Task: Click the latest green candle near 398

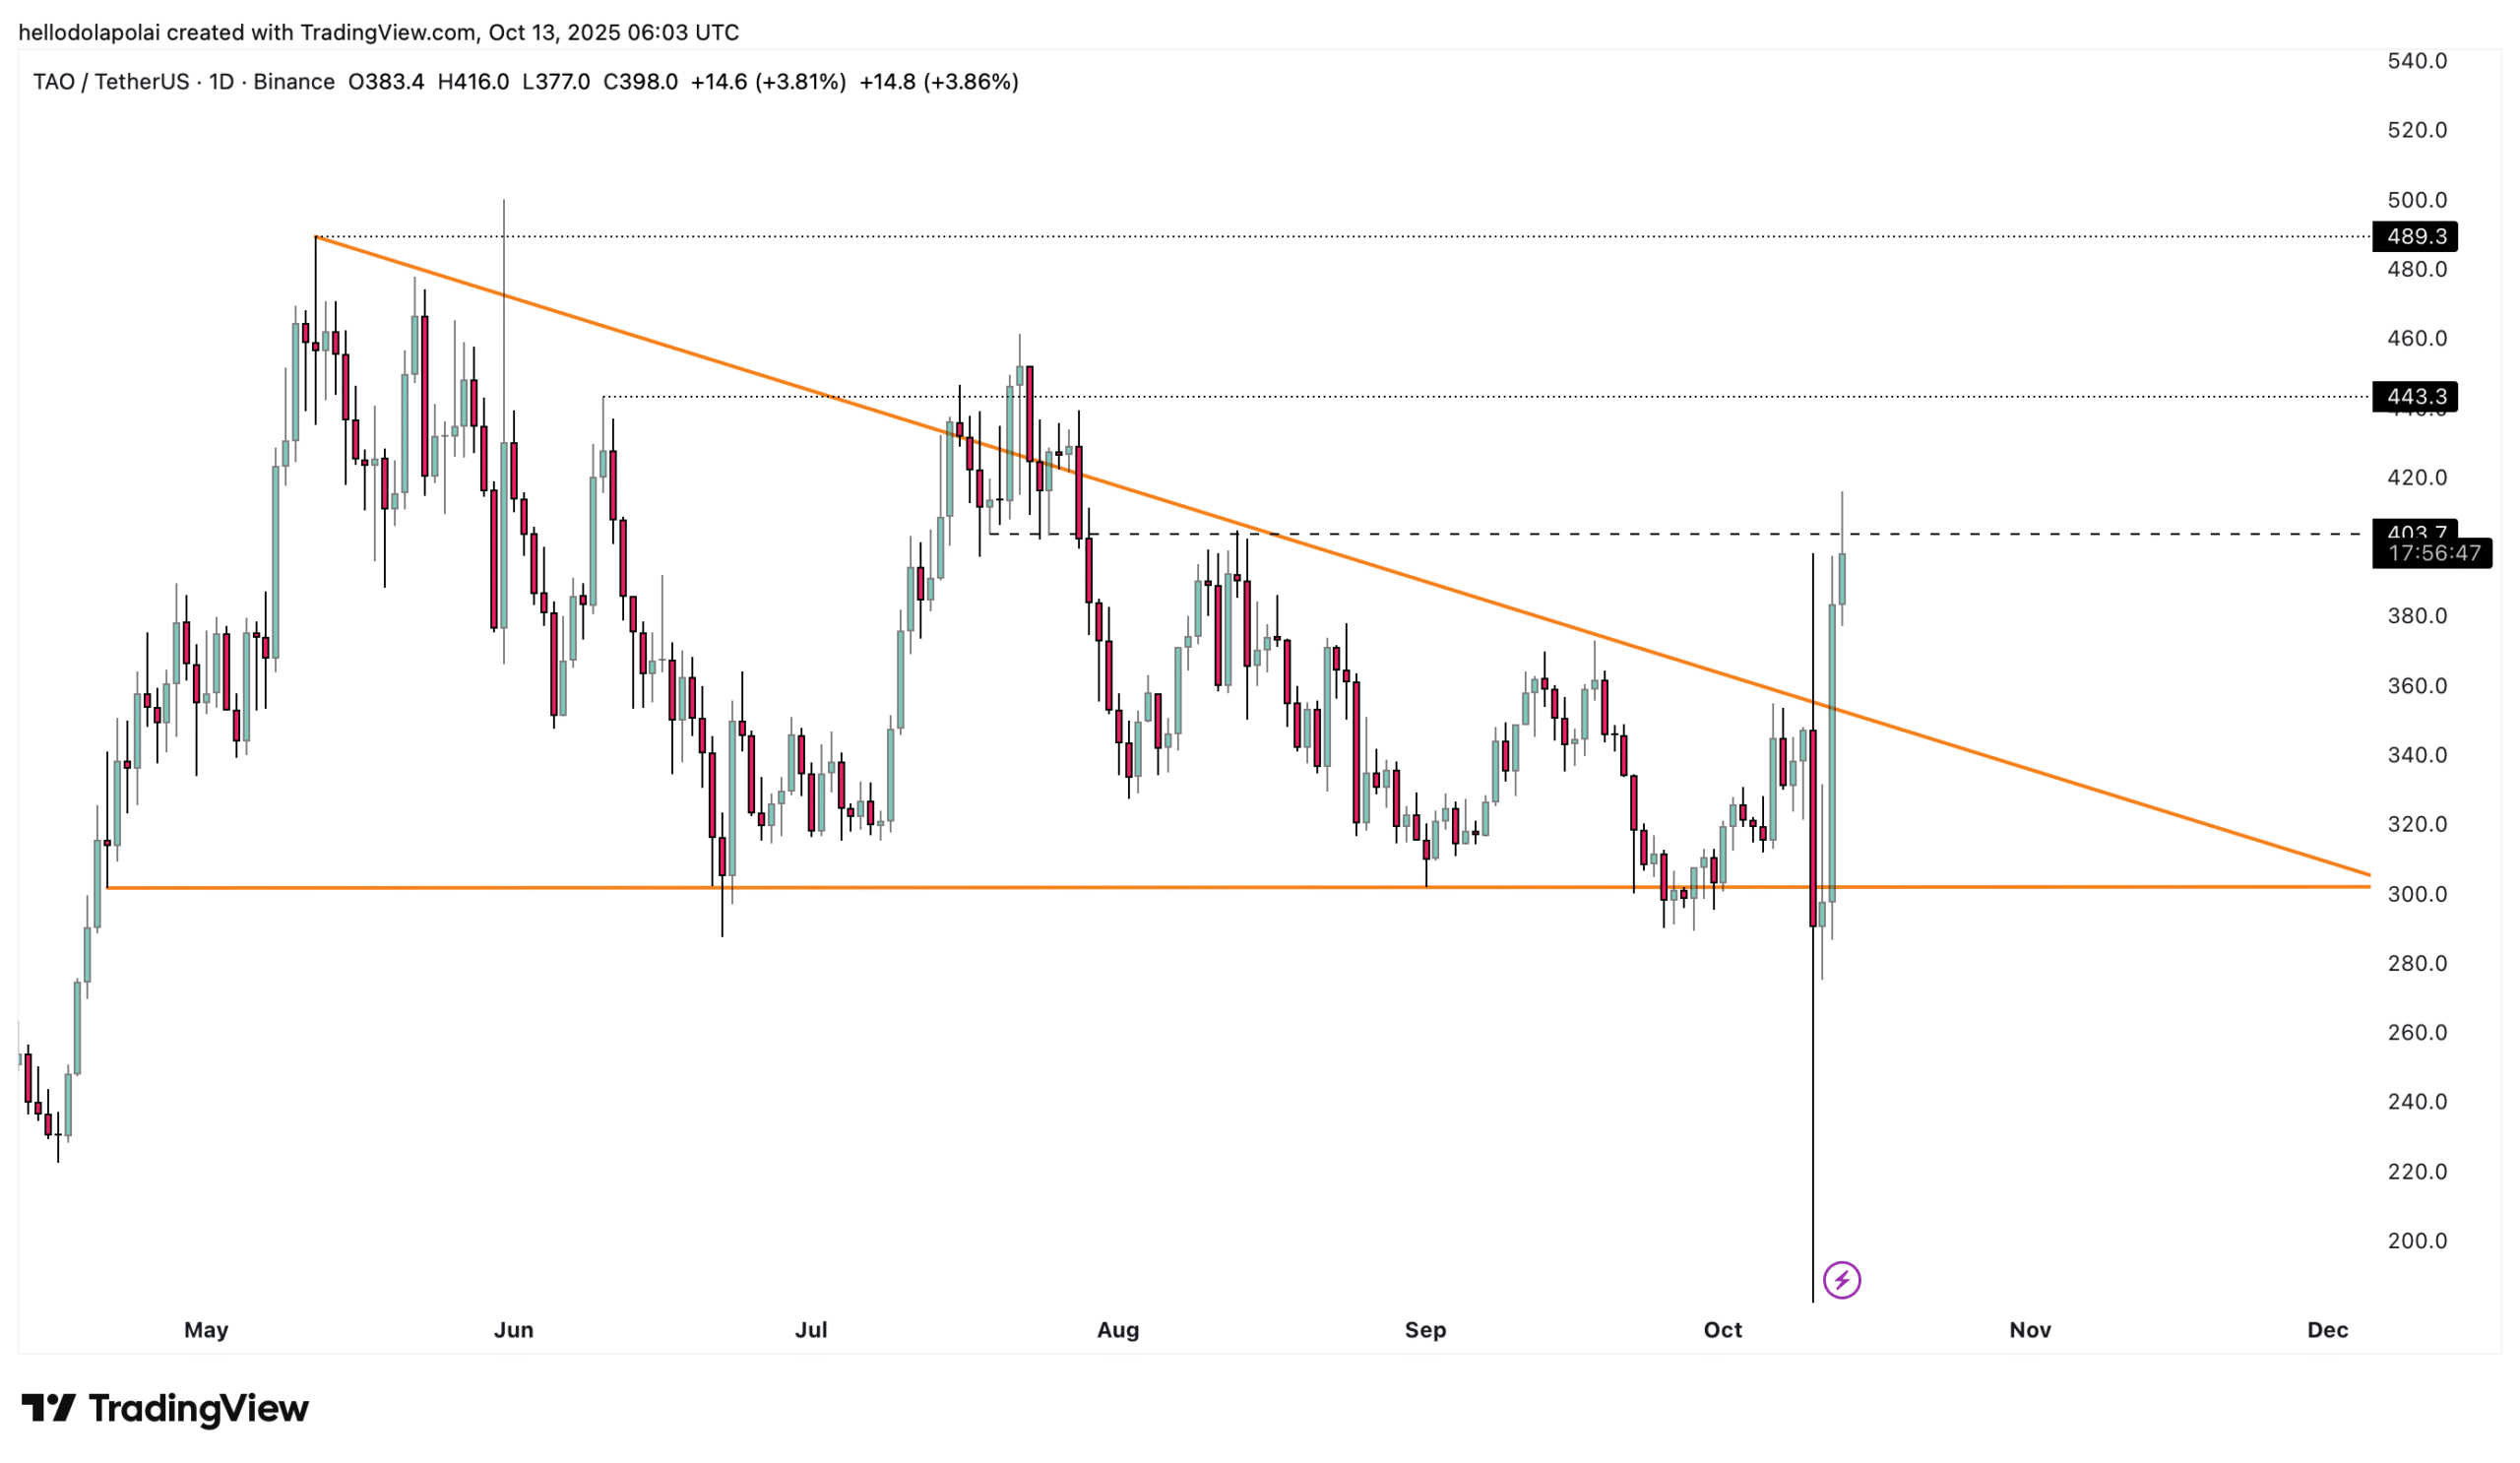Action: 1842,579
